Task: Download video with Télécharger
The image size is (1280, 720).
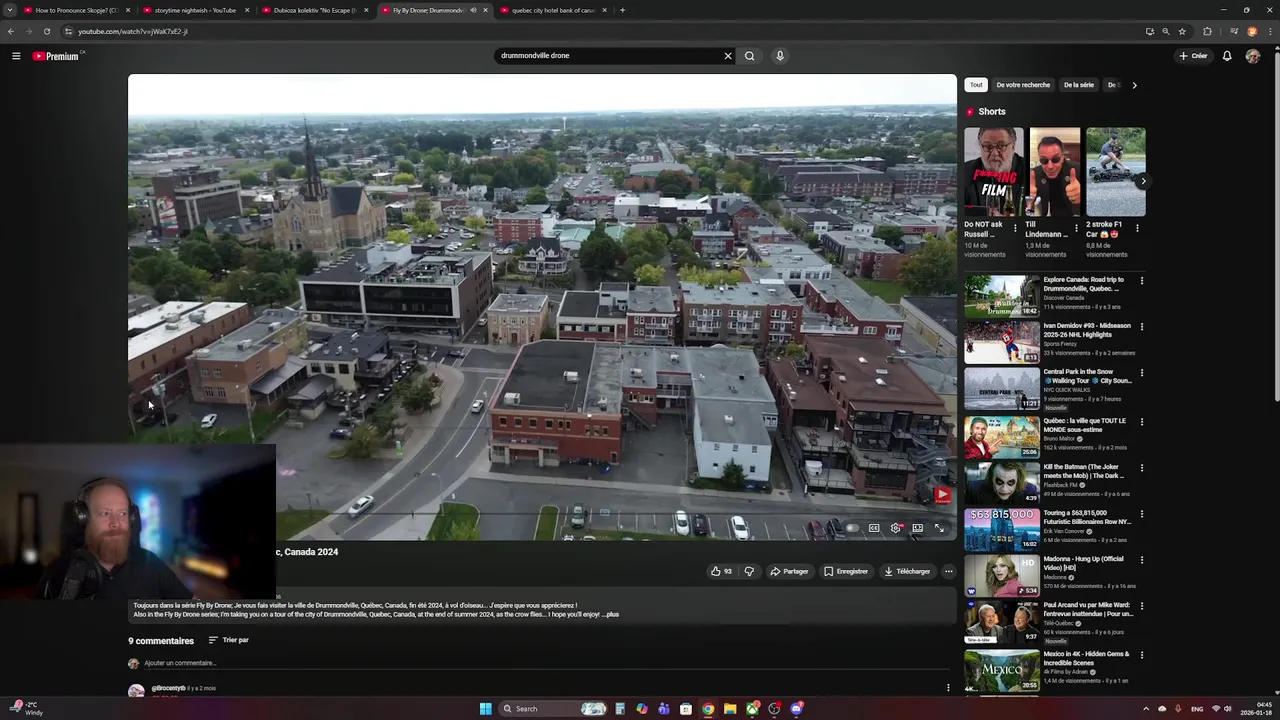Action: click(907, 571)
